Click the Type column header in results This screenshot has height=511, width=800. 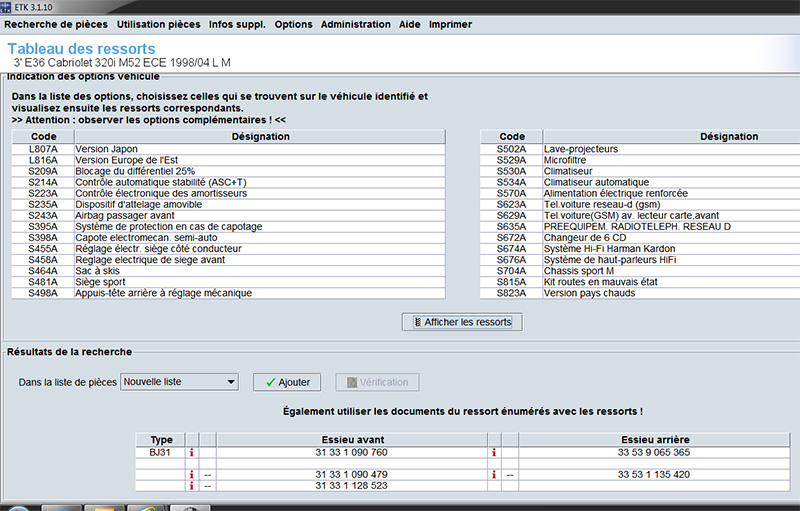pos(161,440)
